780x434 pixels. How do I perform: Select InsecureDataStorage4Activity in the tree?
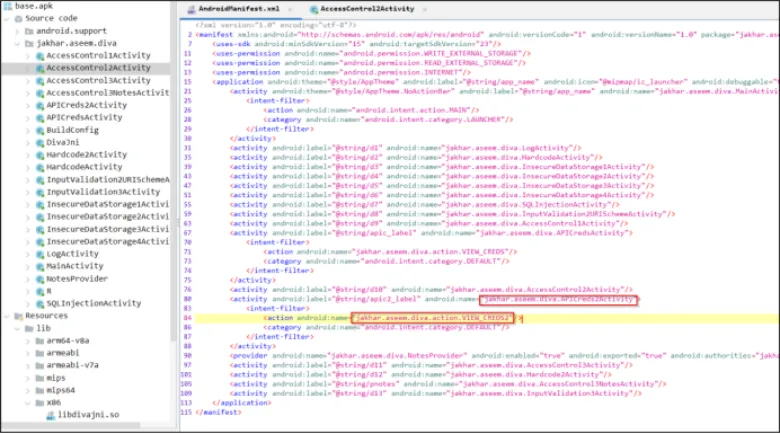107,242
